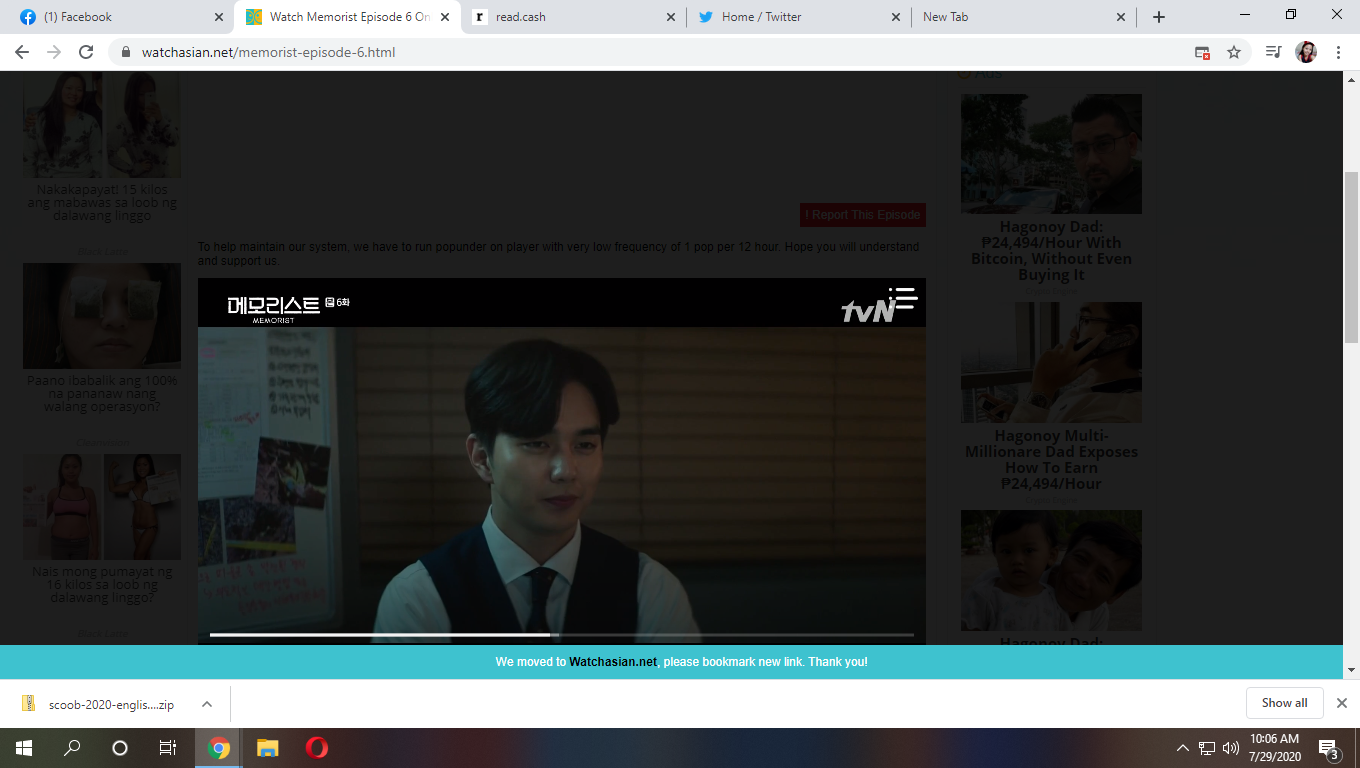Close the Watch Memorist Episode 6 tab
1360x768 pixels.
tap(445, 17)
